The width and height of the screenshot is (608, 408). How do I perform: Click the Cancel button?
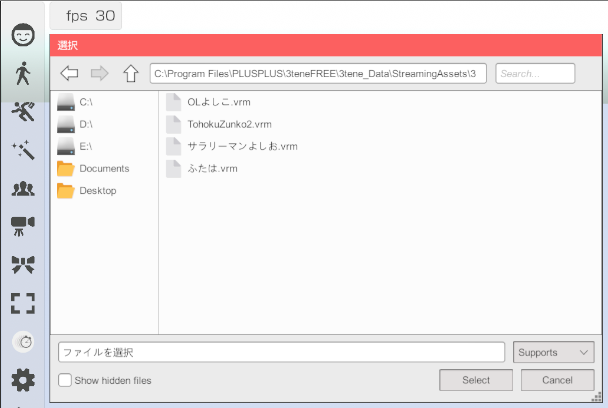[x=557, y=380]
